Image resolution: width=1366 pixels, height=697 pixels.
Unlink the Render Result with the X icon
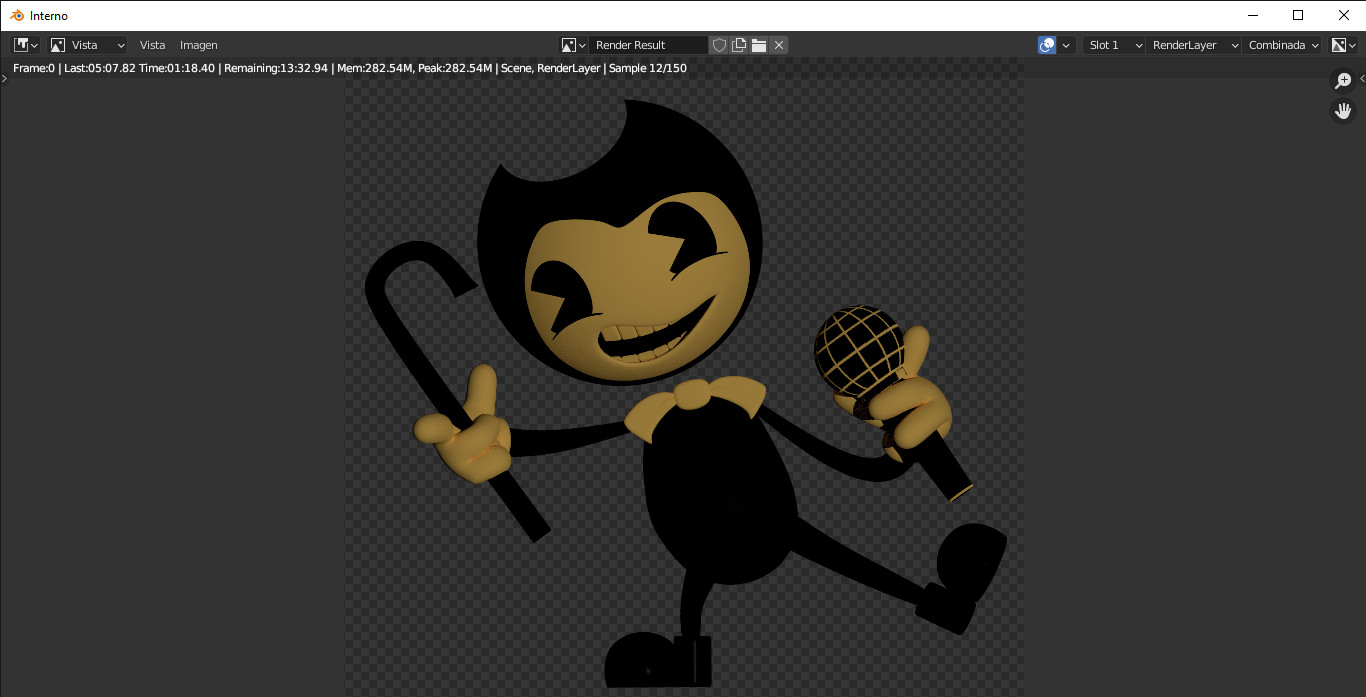point(779,44)
